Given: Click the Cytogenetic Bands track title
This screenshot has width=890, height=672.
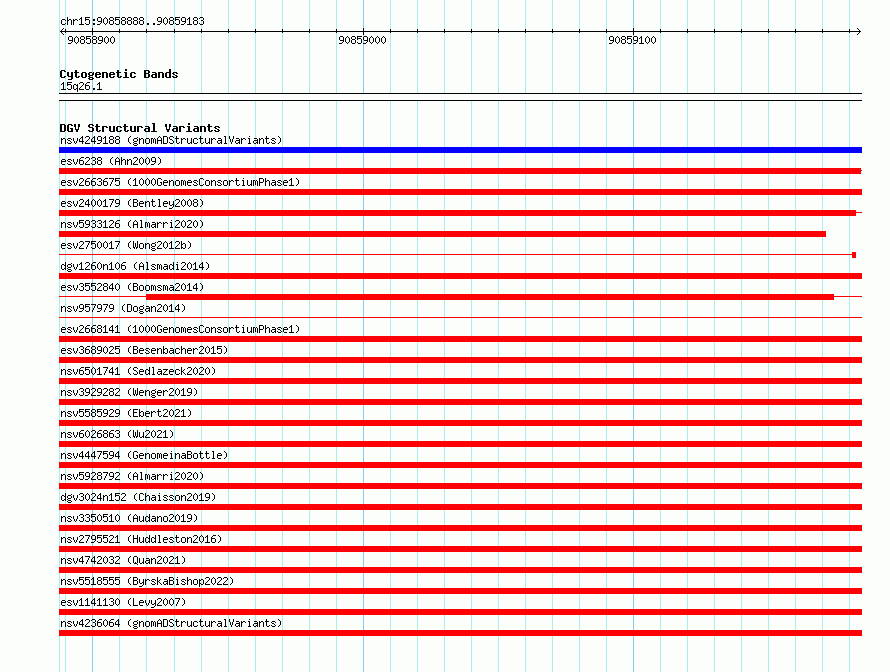Looking at the screenshot, I should [x=119, y=74].
